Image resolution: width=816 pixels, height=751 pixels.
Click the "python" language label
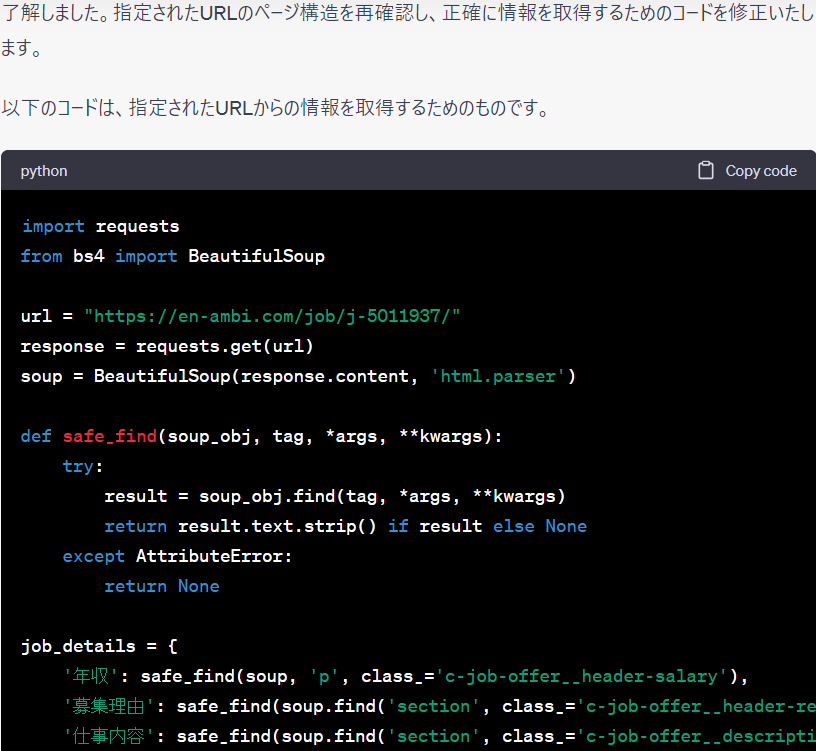(44, 171)
